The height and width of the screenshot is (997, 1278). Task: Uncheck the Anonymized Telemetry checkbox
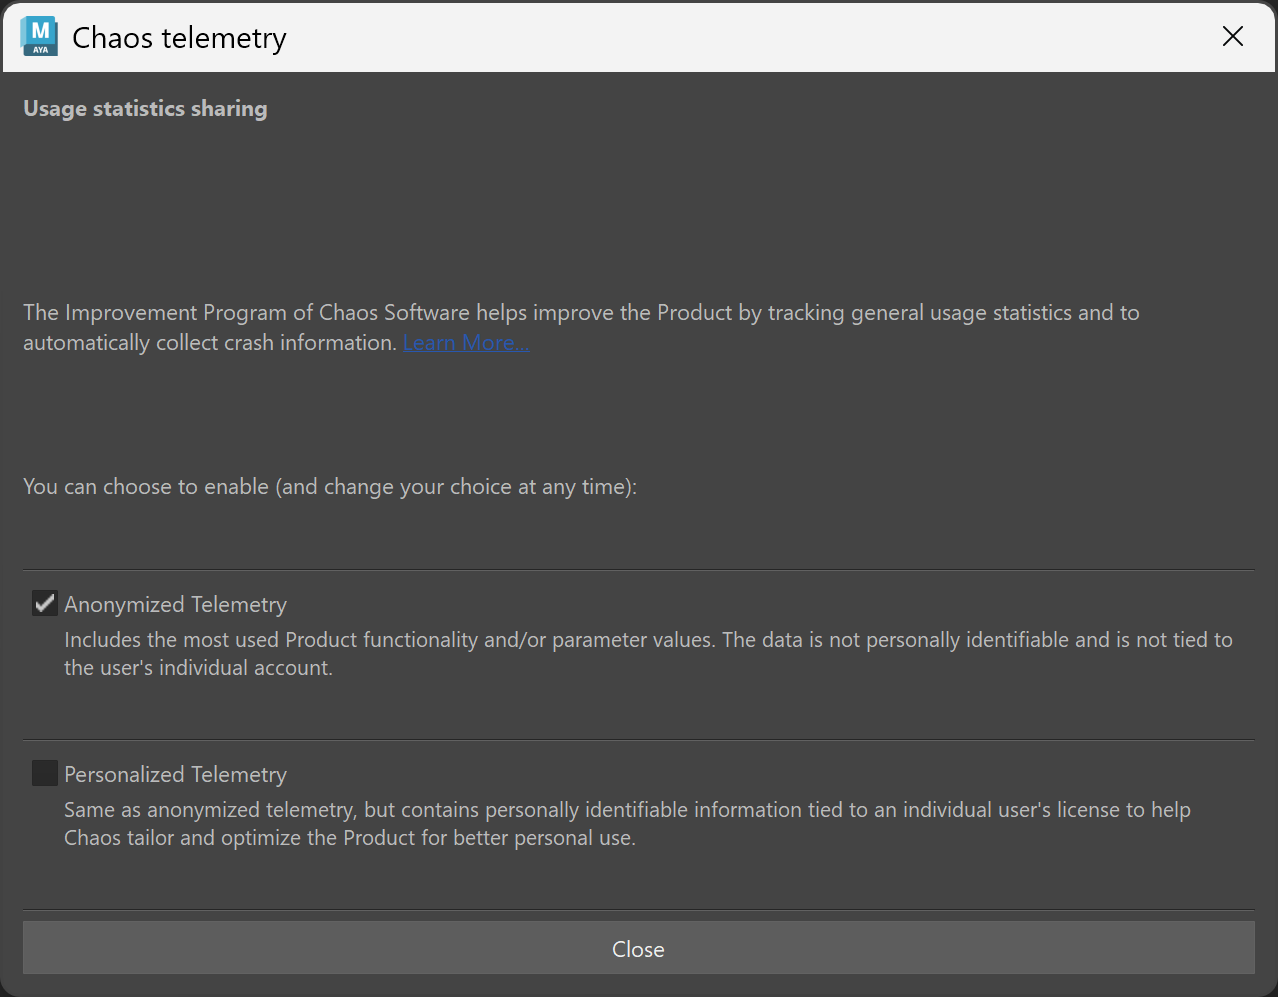(44, 603)
